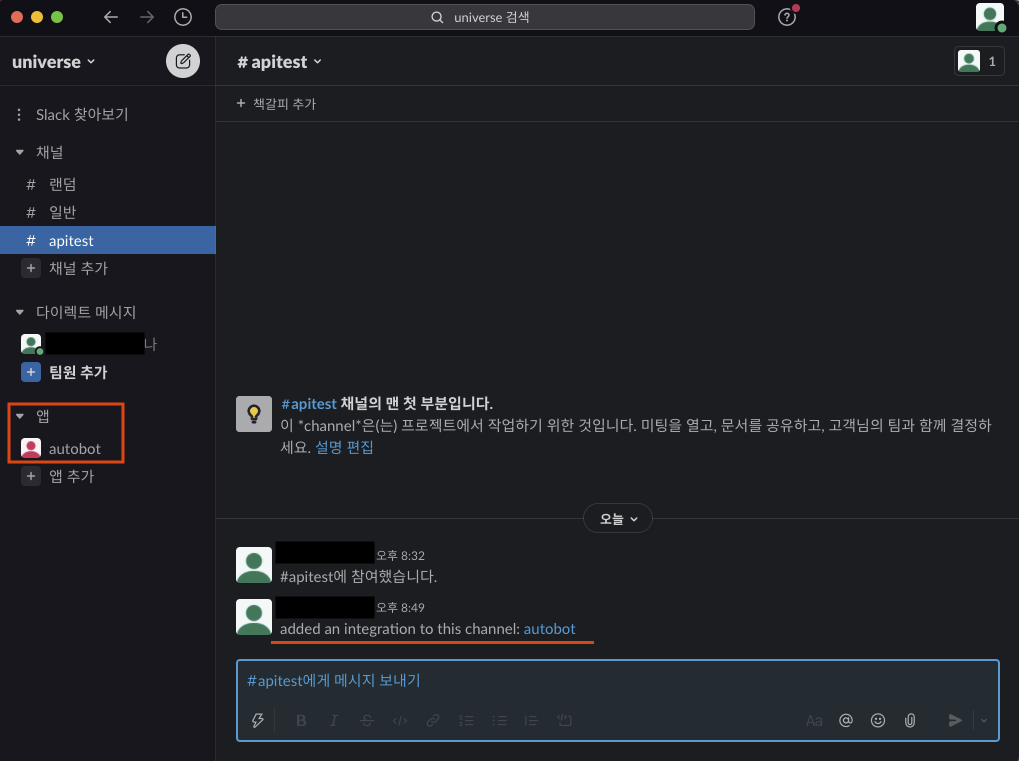Insert a code block

pyautogui.click(x=564, y=720)
